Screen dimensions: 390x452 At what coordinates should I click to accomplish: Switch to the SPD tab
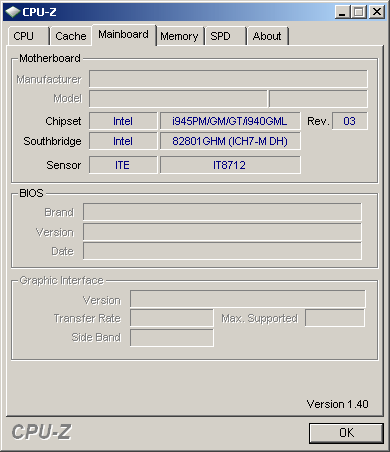[226, 36]
